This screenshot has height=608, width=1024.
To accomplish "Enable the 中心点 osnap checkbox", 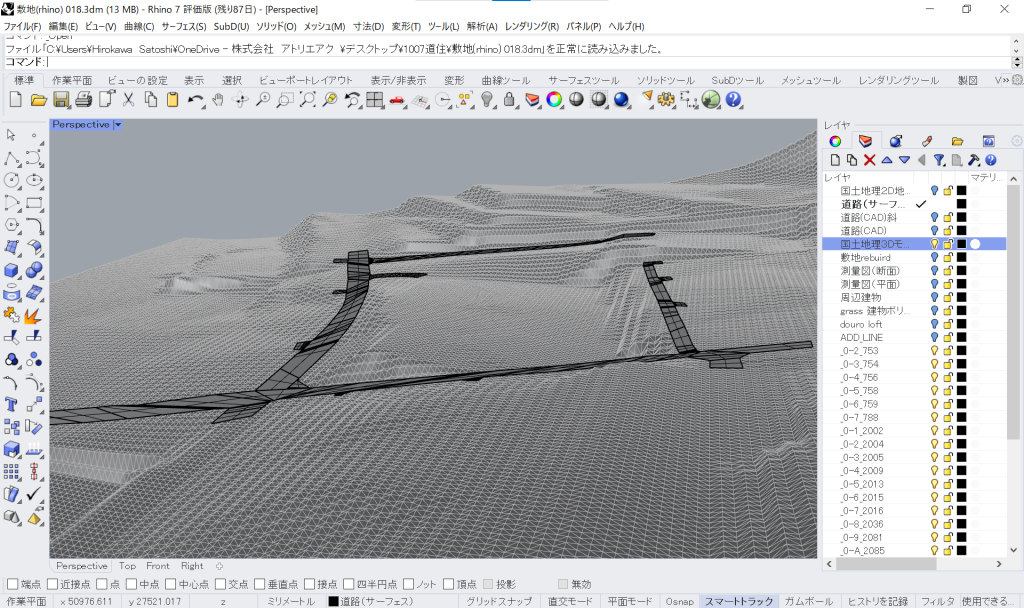I will (x=170, y=584).
